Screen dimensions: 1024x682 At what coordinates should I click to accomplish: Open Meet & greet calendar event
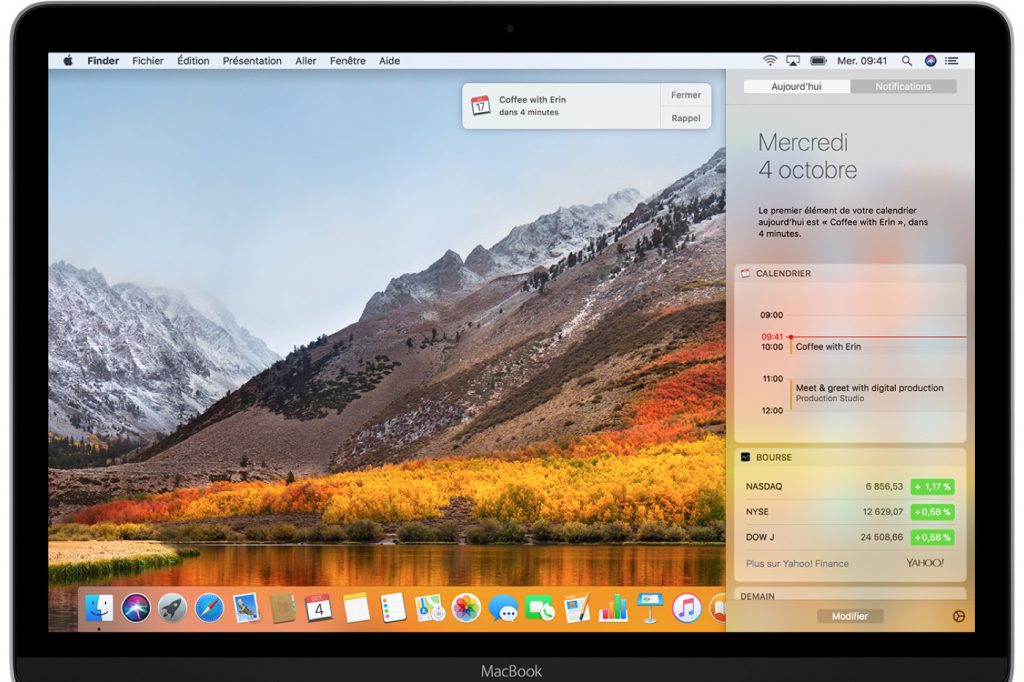pyautogui.click(x=877, y=394)
